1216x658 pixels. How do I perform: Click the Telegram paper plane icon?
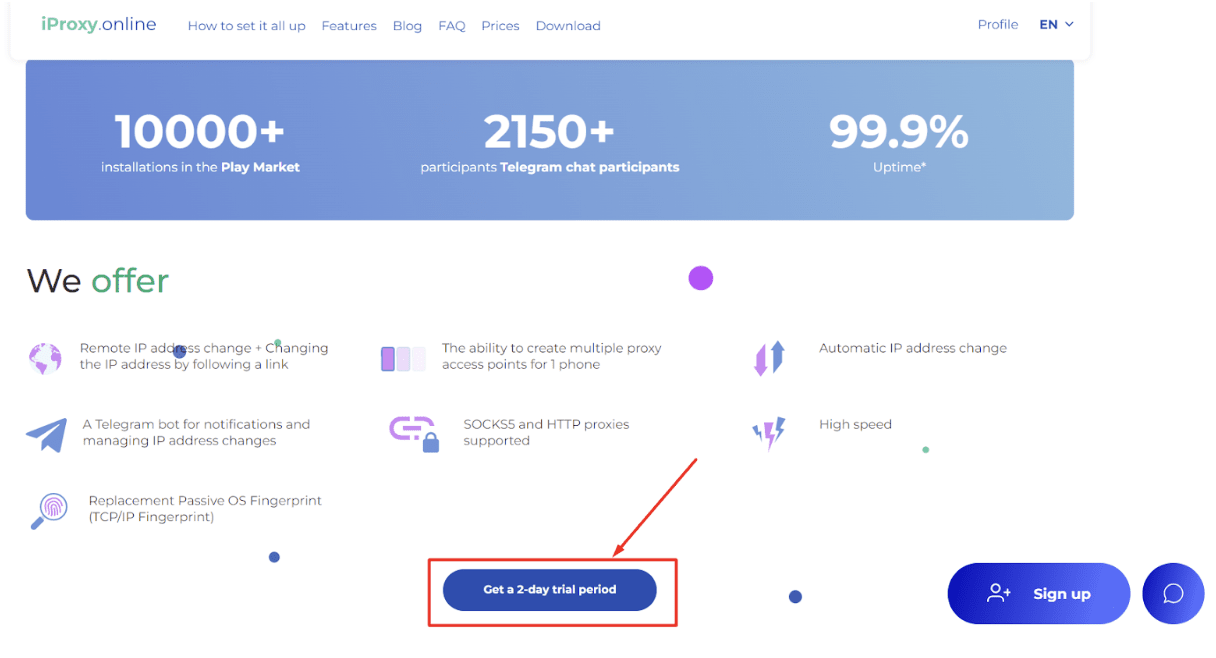click(46, 434)
